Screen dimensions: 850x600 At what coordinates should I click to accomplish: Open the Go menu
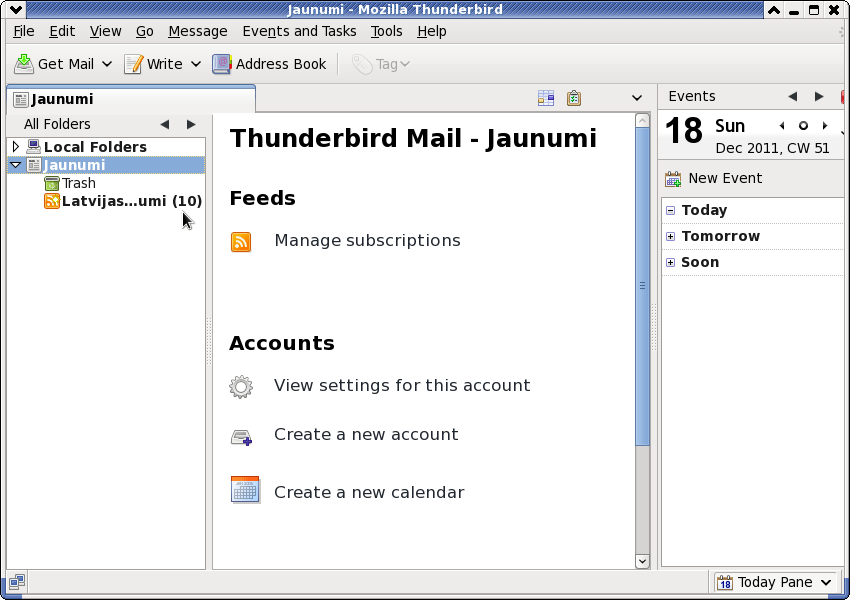pos(144,31)
